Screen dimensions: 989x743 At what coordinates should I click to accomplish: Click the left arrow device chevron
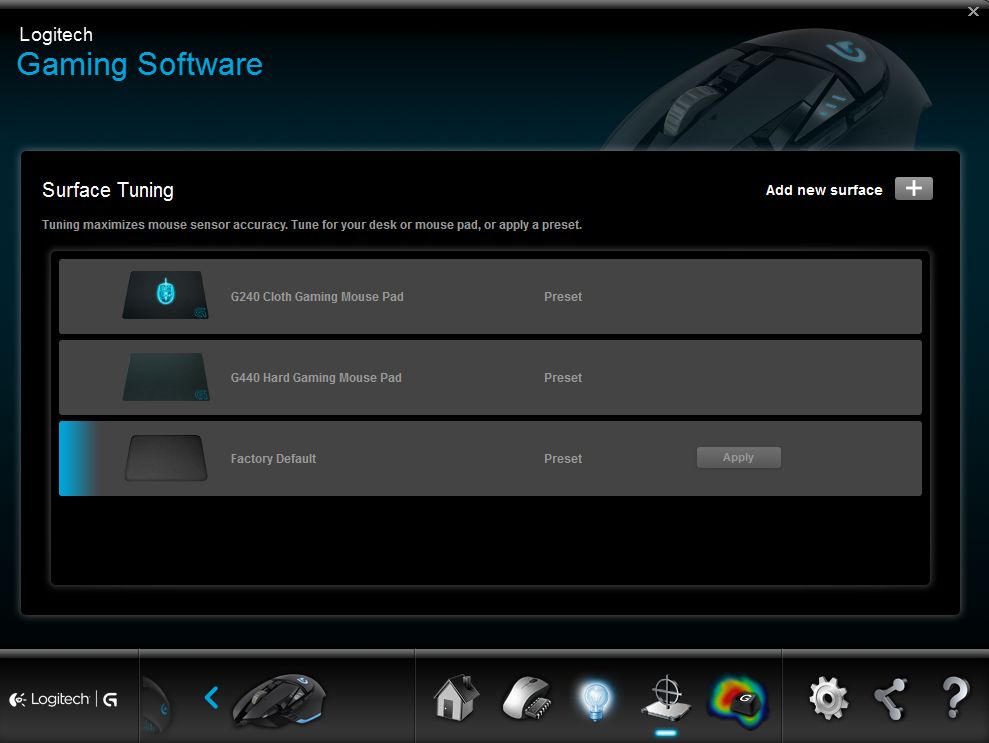[x=211, y=697]
